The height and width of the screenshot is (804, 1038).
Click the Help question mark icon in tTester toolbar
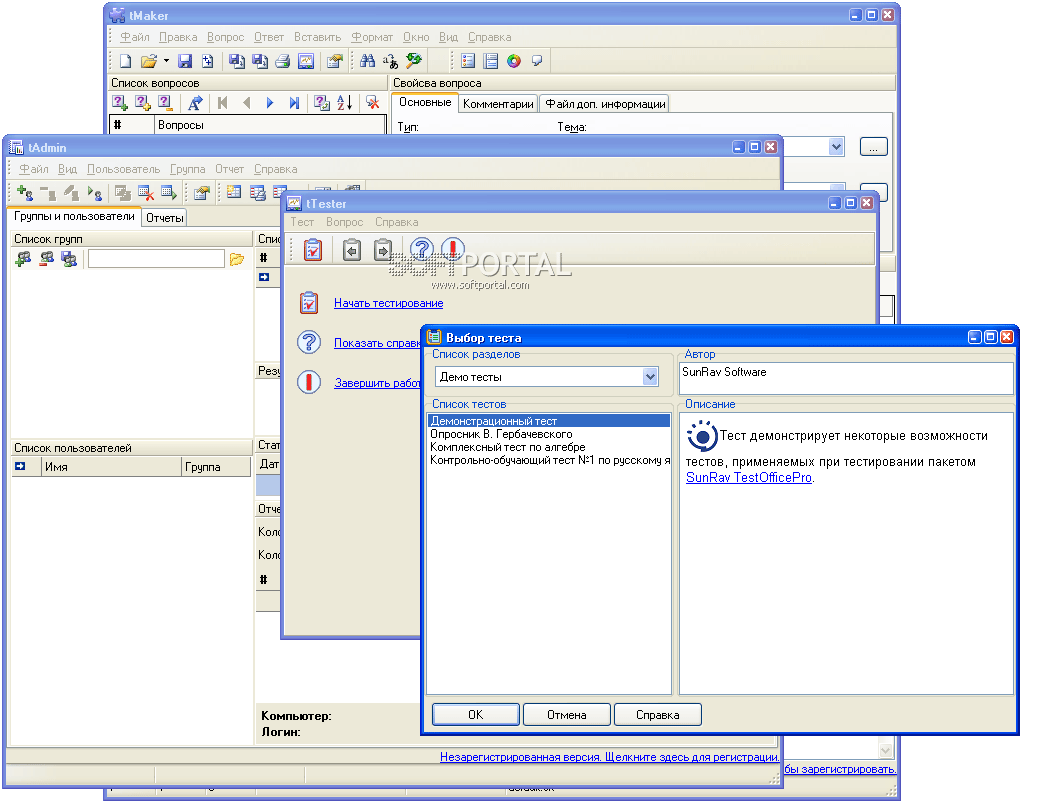click(422, 249)
